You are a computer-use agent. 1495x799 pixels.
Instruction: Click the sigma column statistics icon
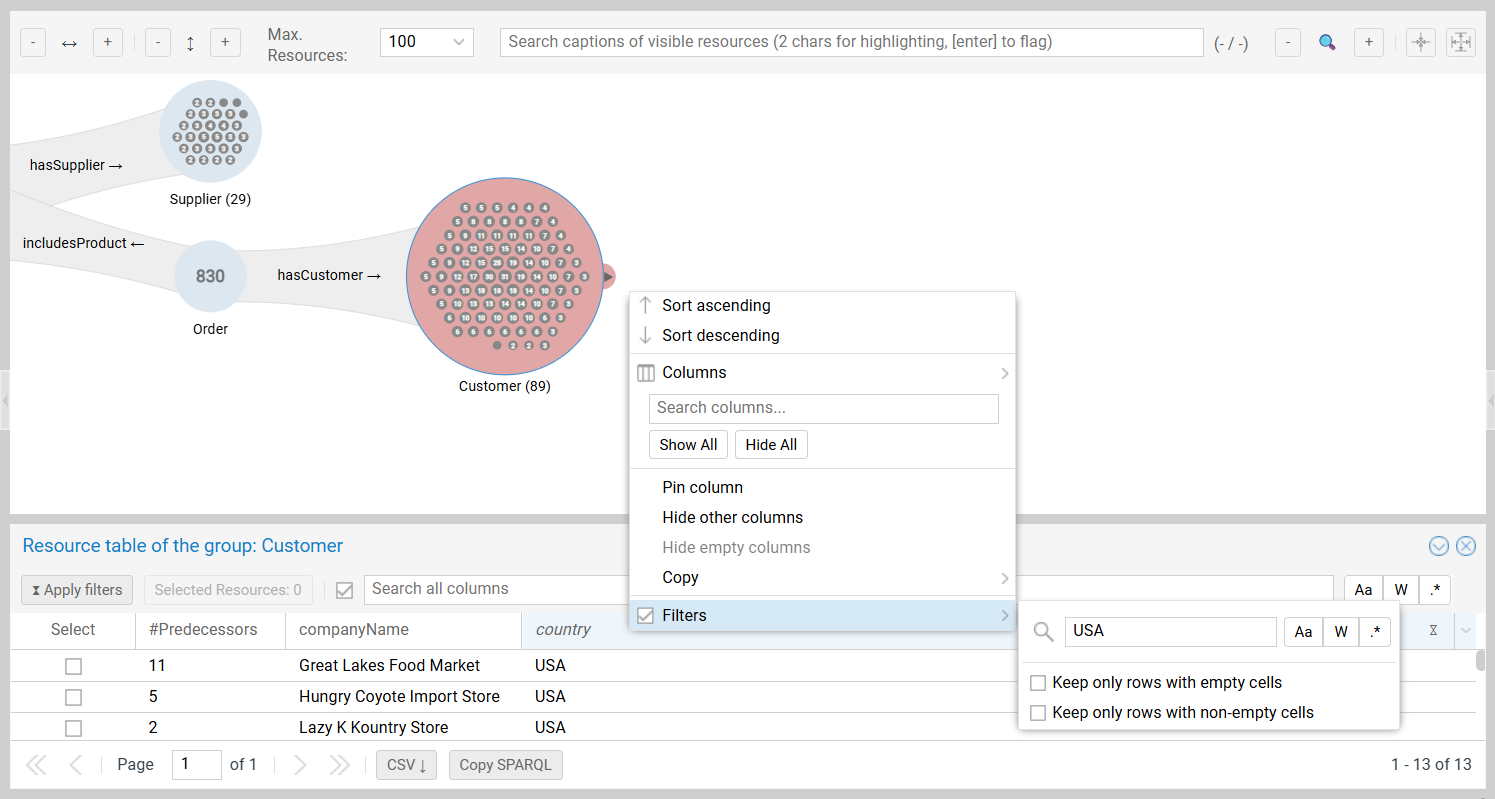coord(1433,629)
